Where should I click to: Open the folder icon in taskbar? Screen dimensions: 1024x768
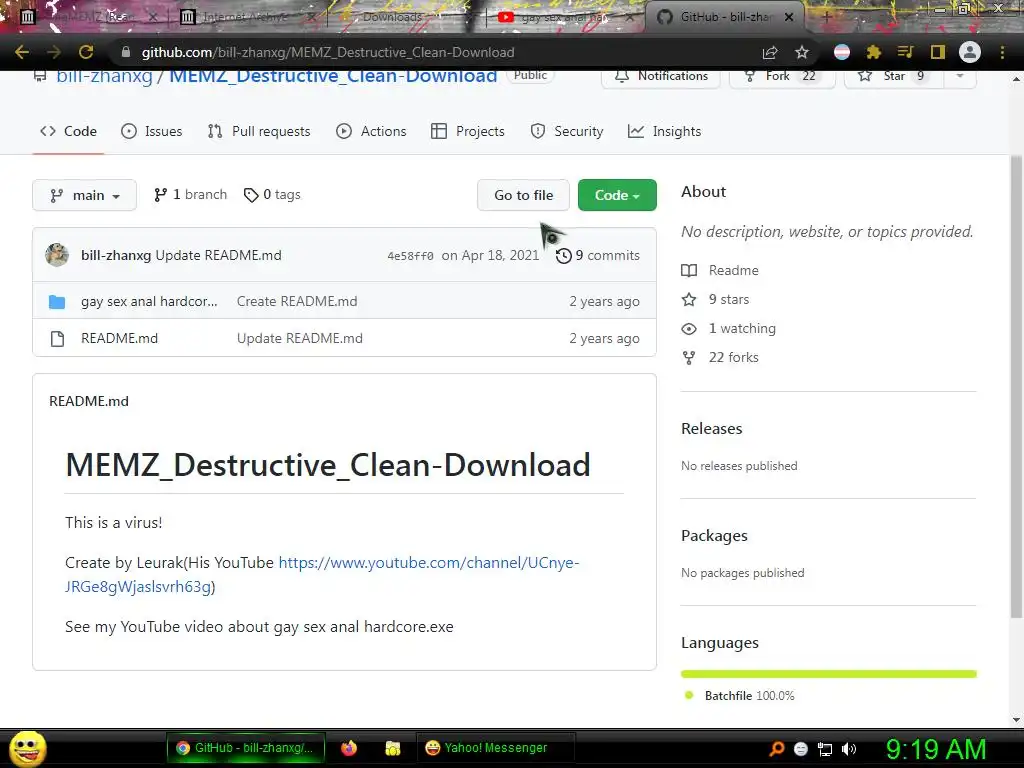point(392,748)
